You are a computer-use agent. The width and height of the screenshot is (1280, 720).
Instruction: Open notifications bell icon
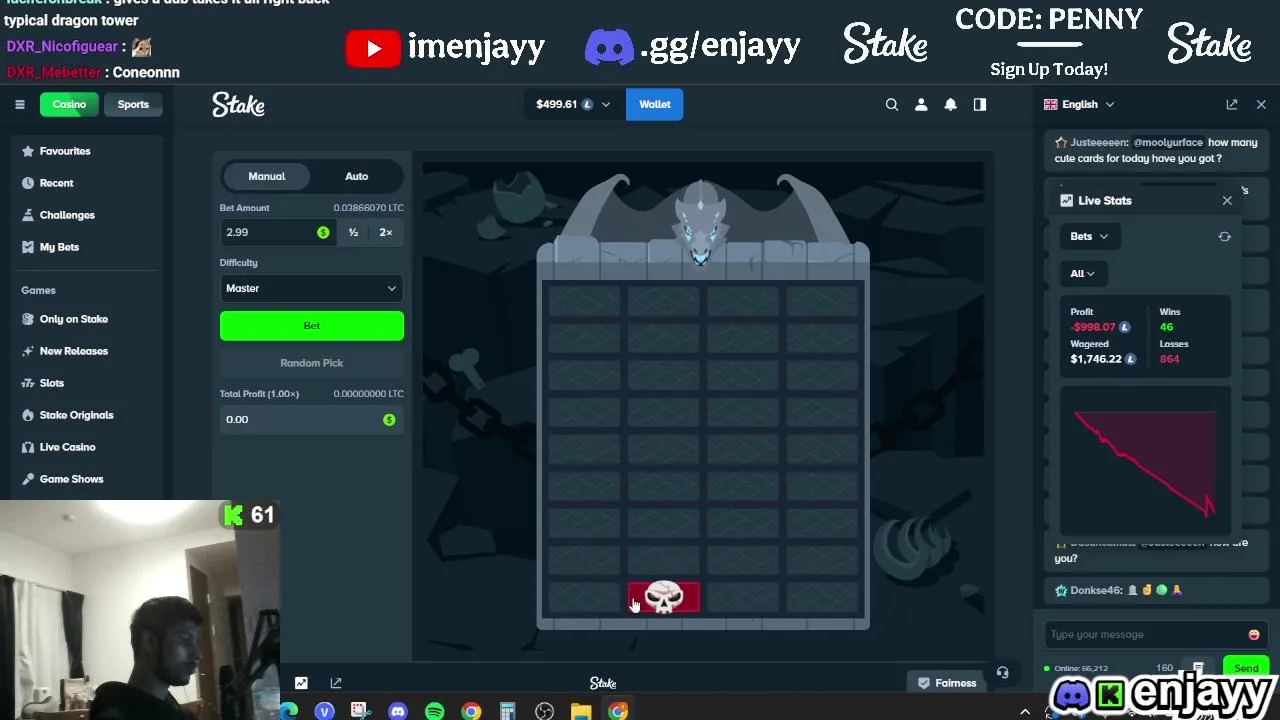pyautogui.click(x=950, y=104)
